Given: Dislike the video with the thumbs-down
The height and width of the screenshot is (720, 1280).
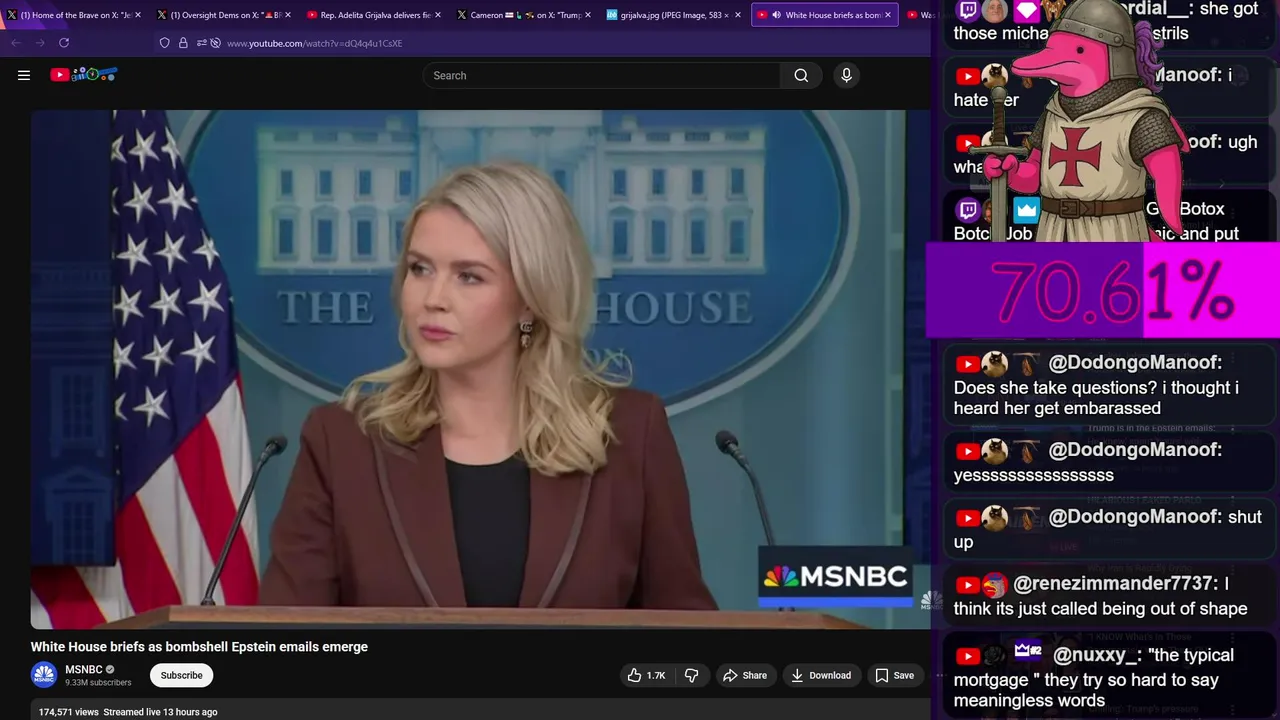Looking at the screenshot, I should (691, 675).
